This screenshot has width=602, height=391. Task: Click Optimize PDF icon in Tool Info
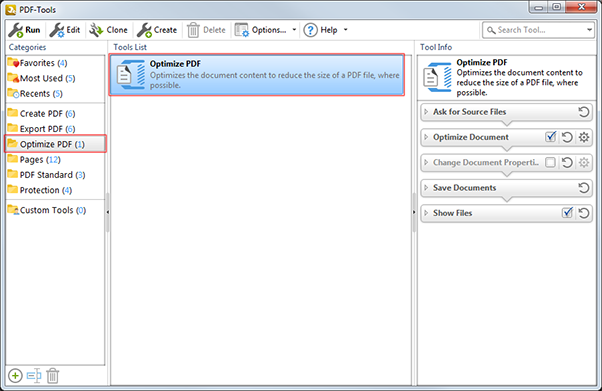point(437,77)
